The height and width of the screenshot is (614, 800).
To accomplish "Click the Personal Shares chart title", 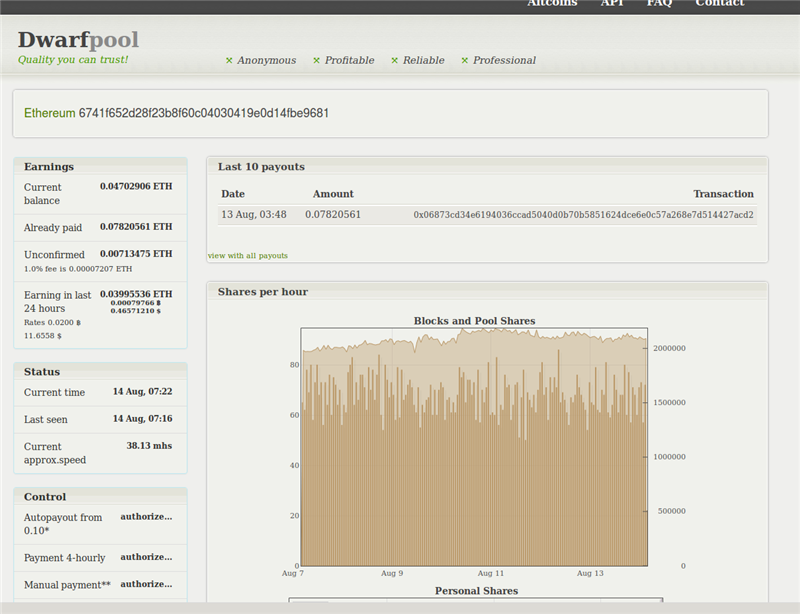I will click(477, 591).
